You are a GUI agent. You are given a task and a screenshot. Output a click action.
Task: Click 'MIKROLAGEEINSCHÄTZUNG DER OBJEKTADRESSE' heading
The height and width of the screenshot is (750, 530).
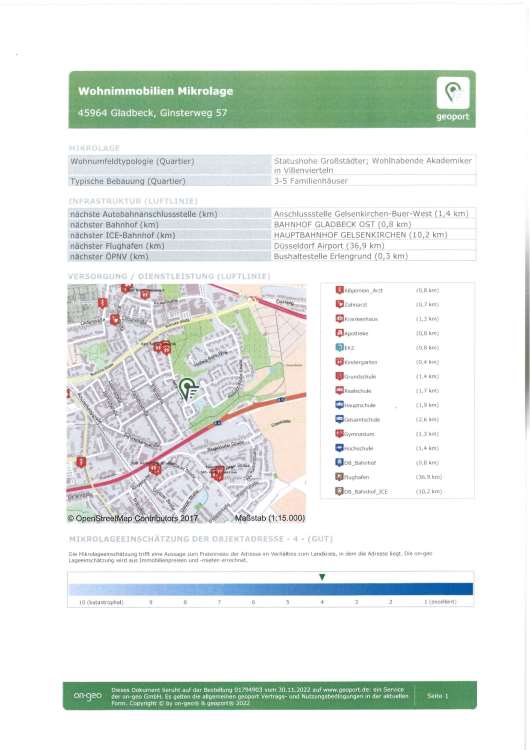[200, 539]
